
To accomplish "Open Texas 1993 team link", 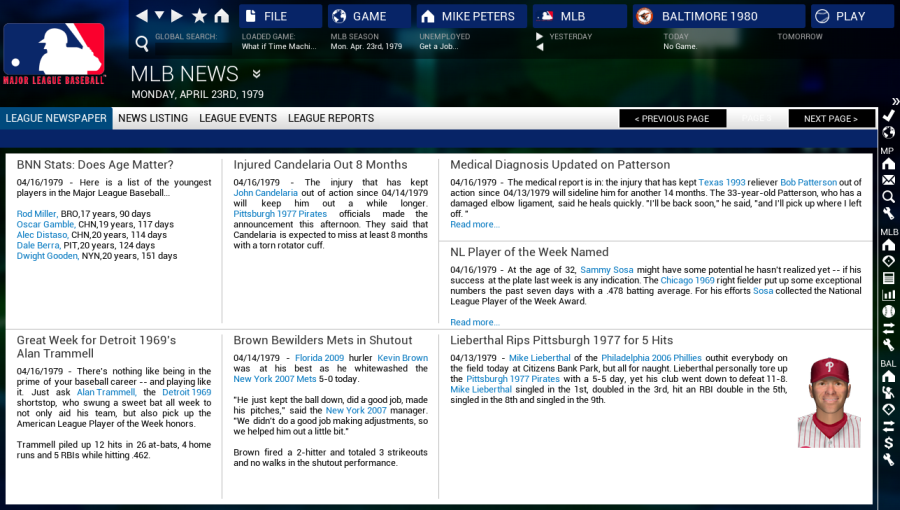I will point(721,182).
